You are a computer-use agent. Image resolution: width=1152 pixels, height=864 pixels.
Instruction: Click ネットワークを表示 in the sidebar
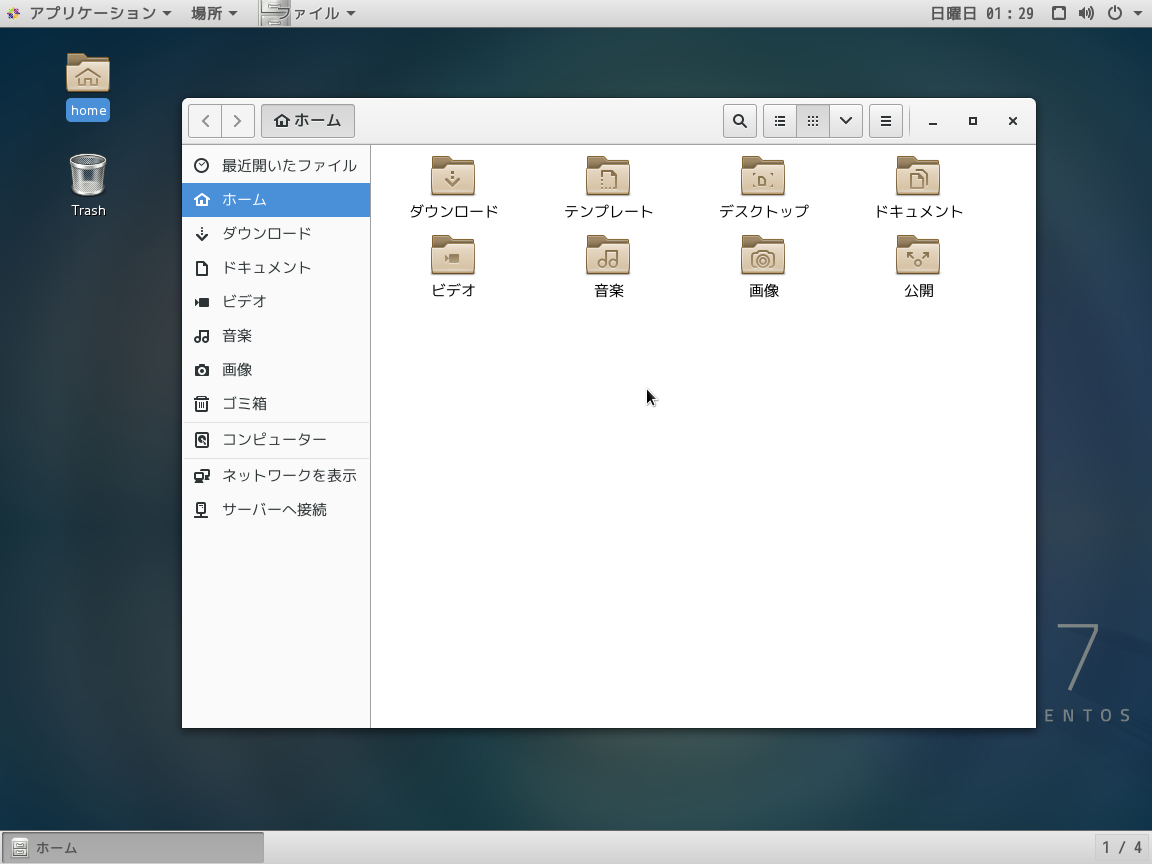tap(276, 475)
